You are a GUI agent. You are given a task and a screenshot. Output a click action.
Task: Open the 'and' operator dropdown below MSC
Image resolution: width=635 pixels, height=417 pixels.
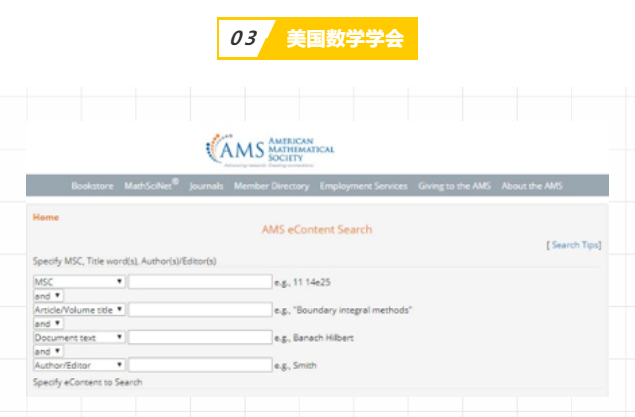(49, 296)
